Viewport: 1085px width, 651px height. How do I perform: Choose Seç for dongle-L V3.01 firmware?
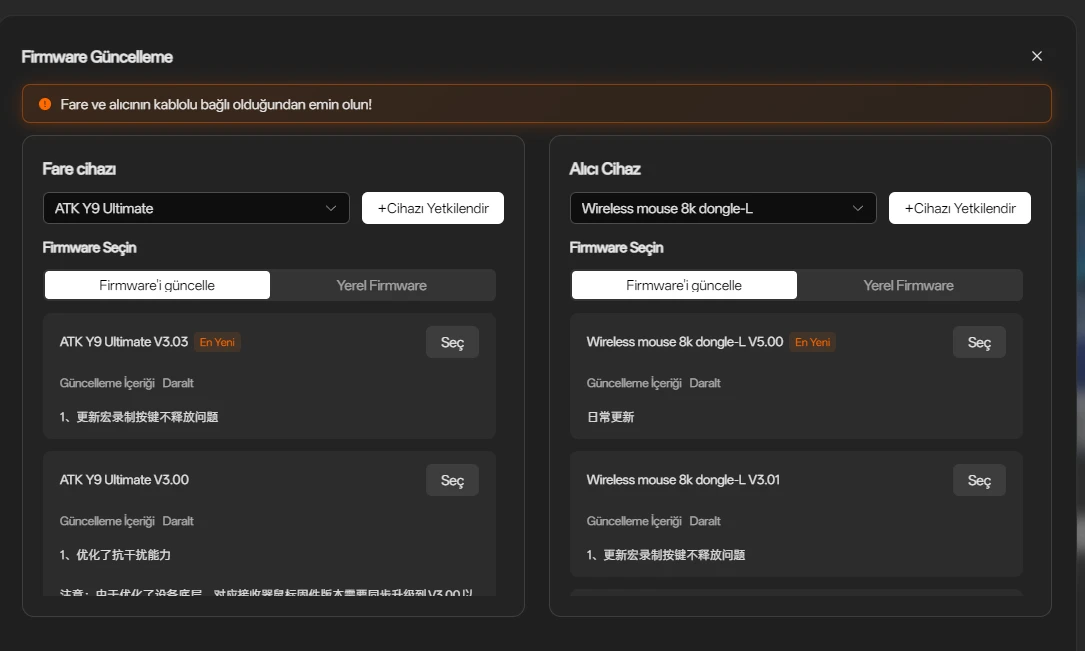pyautogui.click(x=979, y=480)
